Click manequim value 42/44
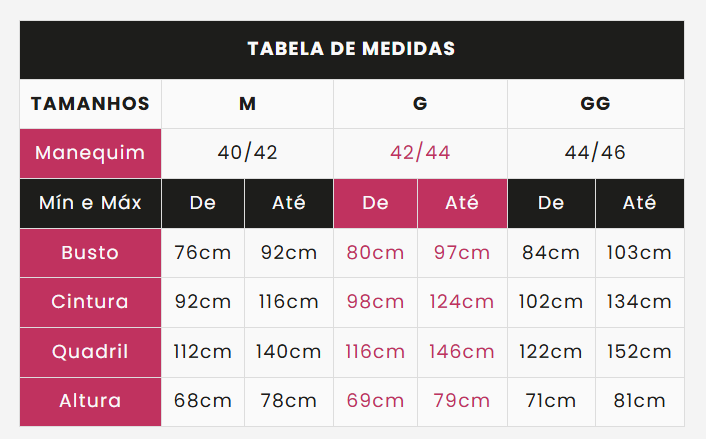Screen dimensions: 706x439 coord(420,153)
